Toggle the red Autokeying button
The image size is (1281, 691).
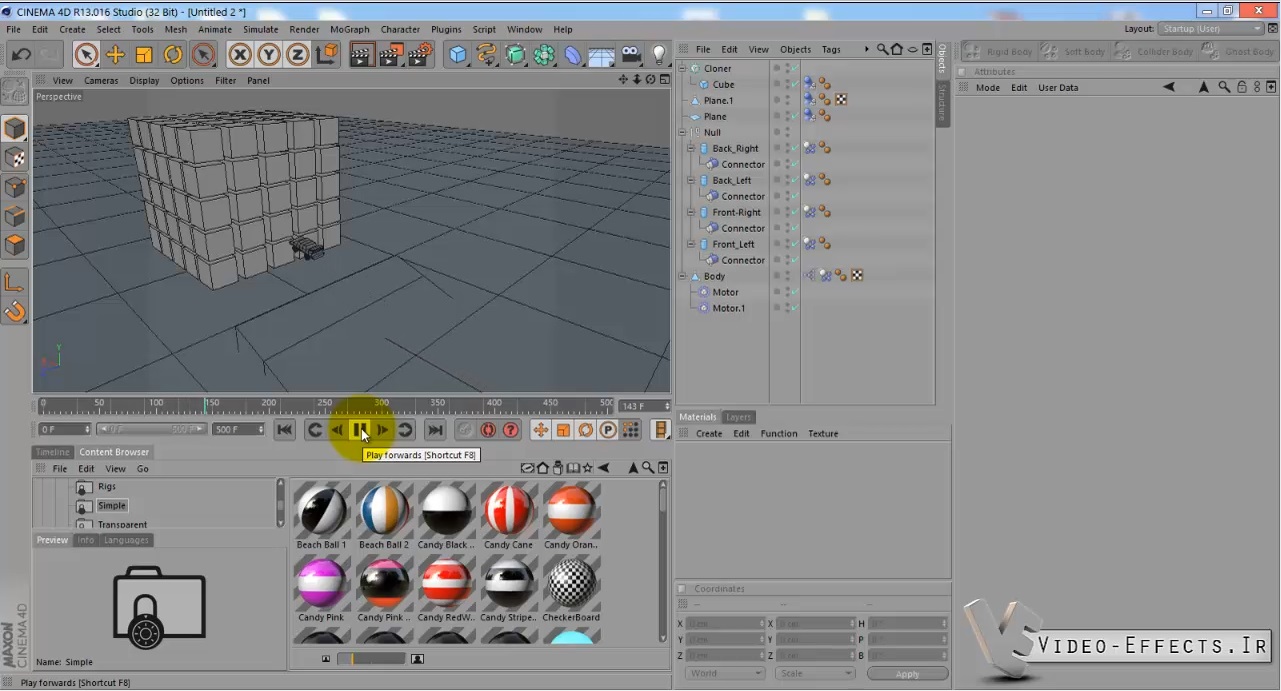(488, 430)
